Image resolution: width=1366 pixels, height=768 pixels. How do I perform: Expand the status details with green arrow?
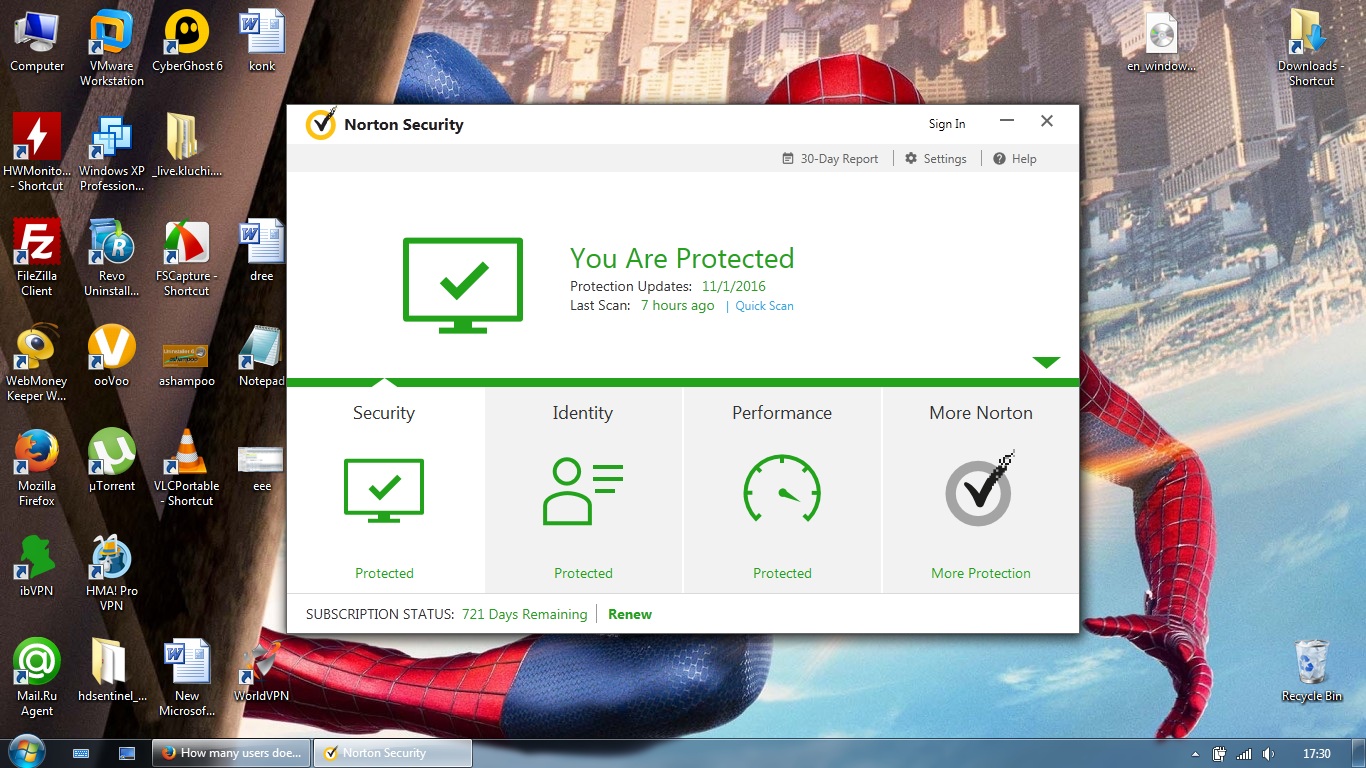click(x=1046, y=362)
